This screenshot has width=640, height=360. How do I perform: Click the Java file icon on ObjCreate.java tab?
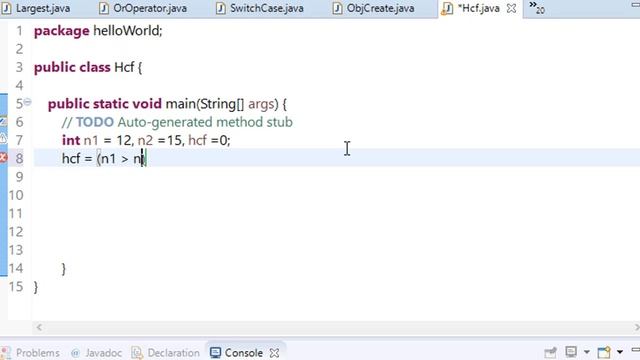point(337,8)
